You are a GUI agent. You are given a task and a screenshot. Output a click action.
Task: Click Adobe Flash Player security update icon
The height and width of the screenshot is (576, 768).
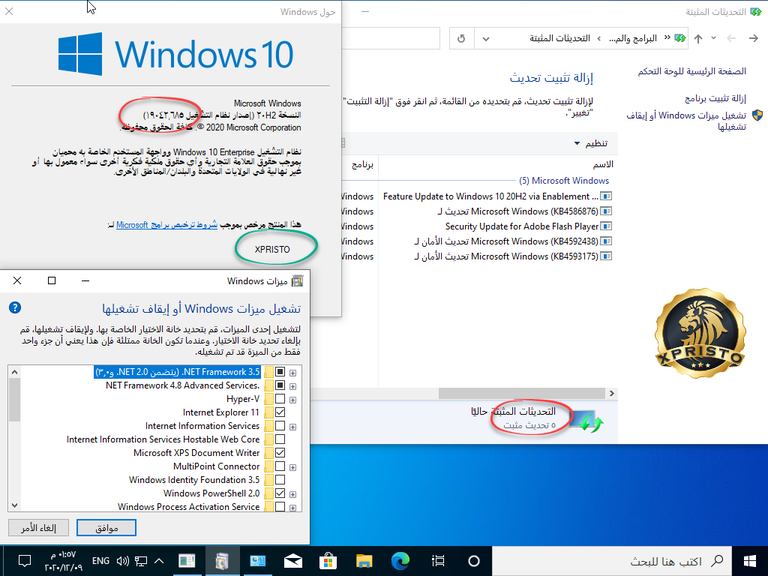[x=606, y=226]
